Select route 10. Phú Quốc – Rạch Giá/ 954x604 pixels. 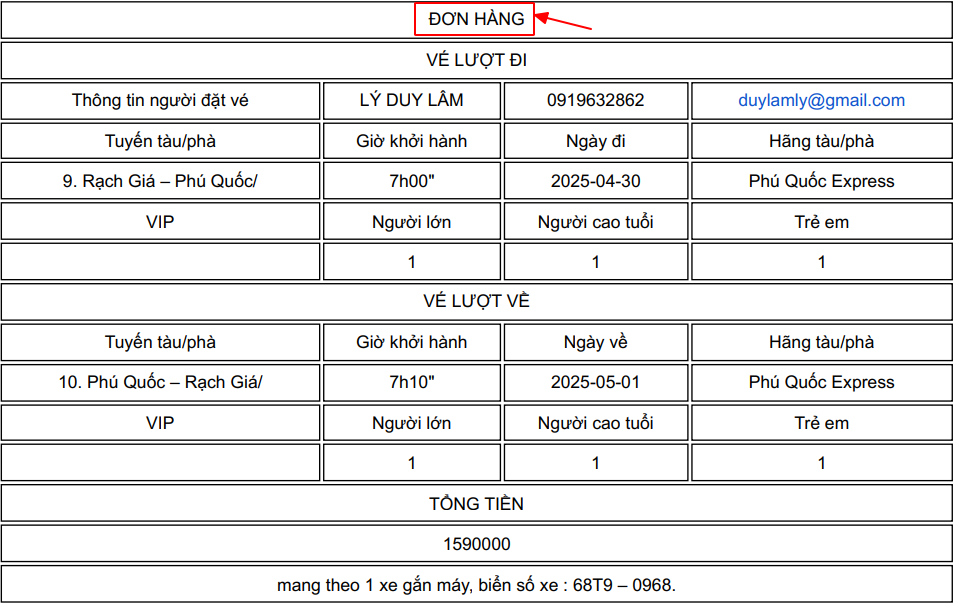[160, 382]
